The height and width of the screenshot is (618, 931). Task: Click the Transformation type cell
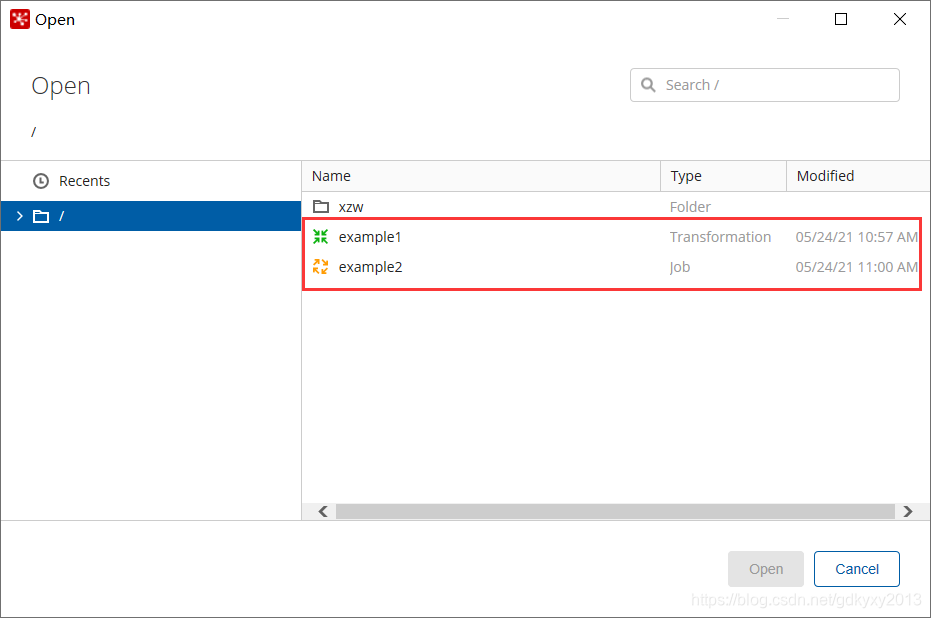pos(720,237)
